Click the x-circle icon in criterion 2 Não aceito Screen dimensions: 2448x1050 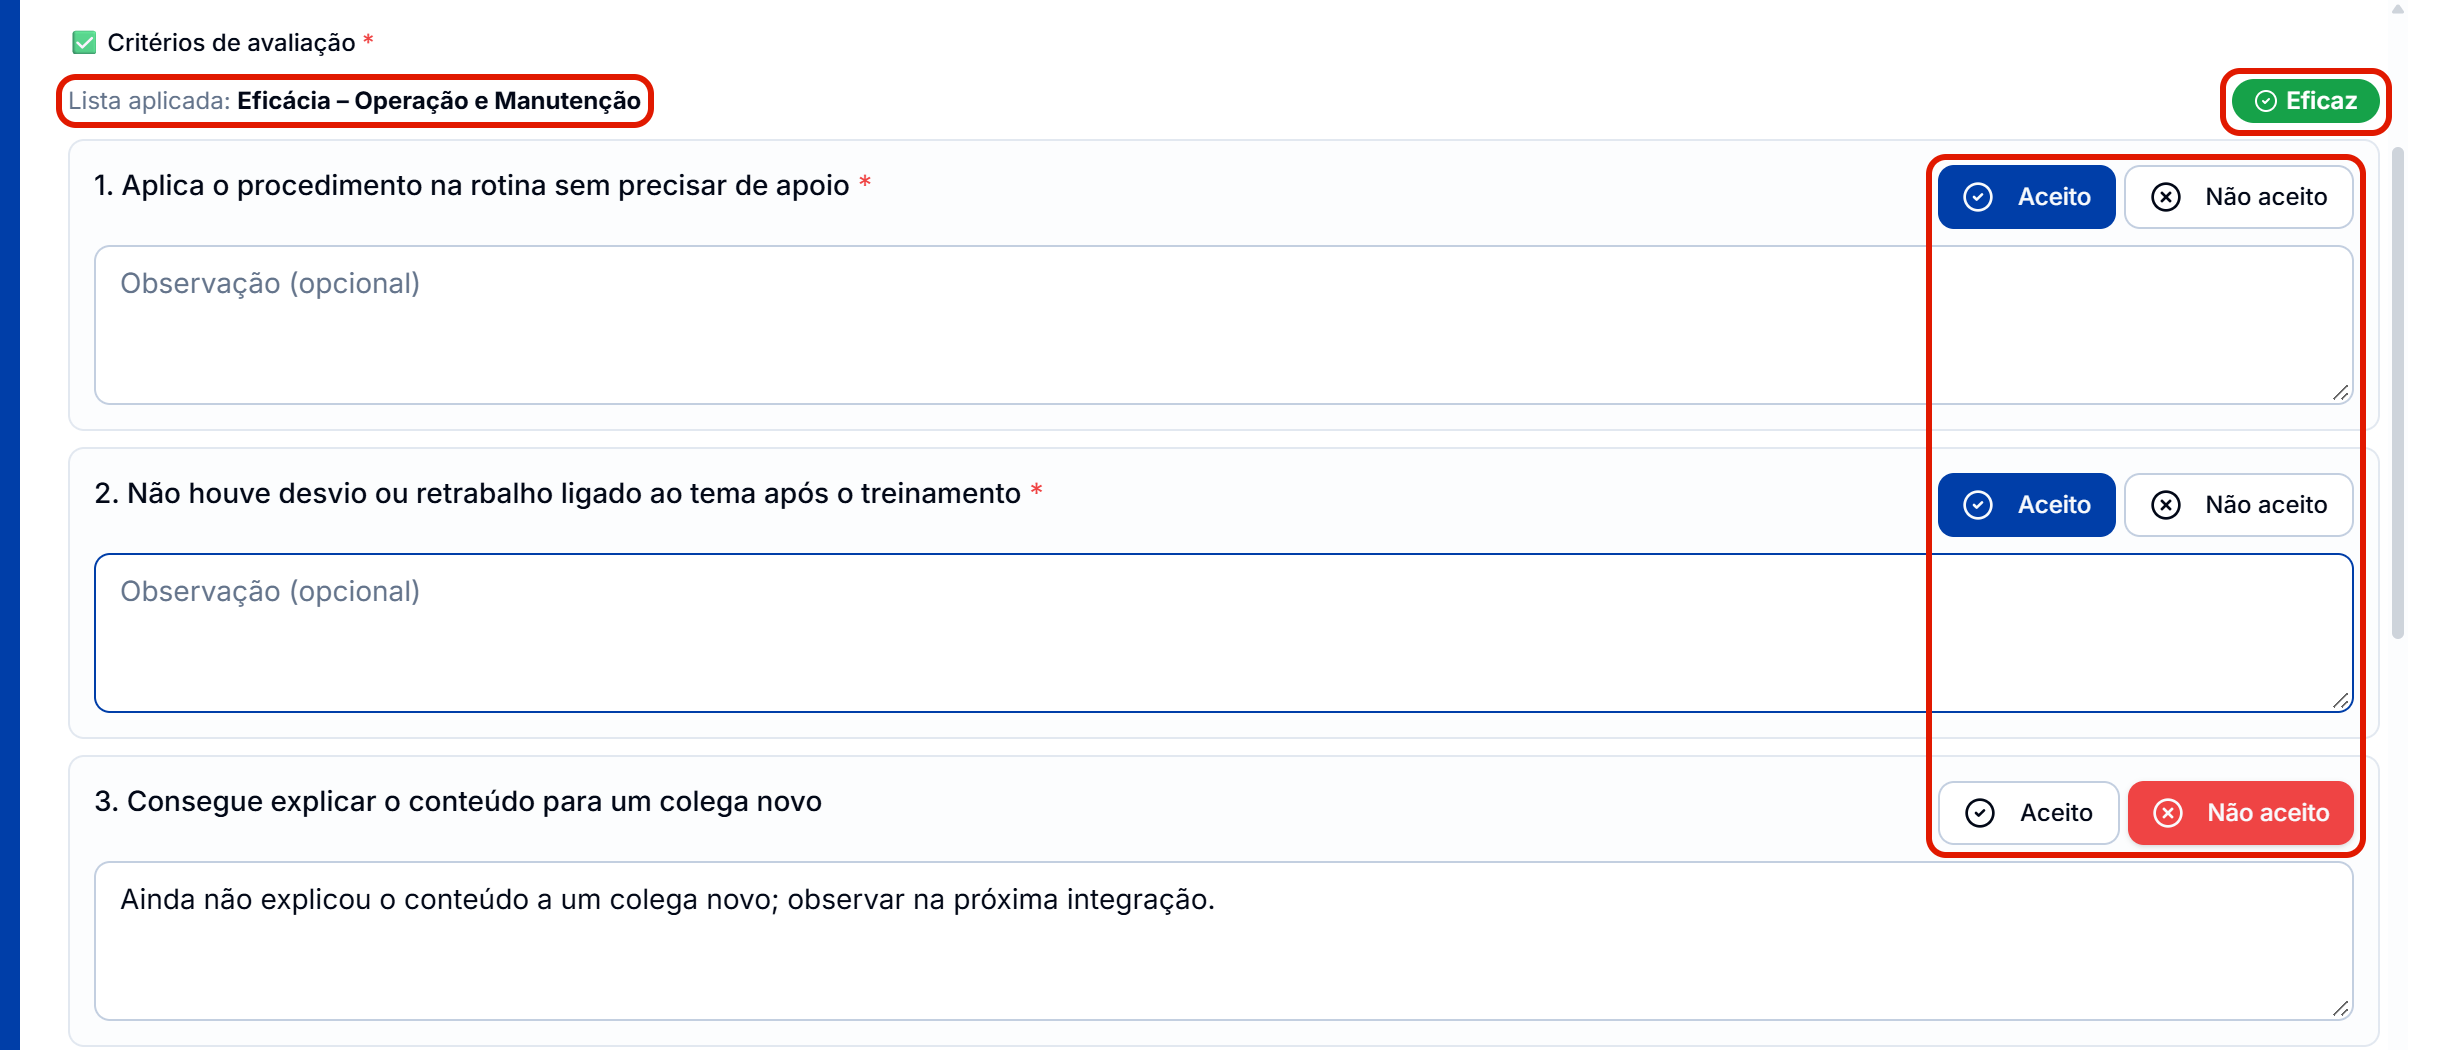point(2166,505)
